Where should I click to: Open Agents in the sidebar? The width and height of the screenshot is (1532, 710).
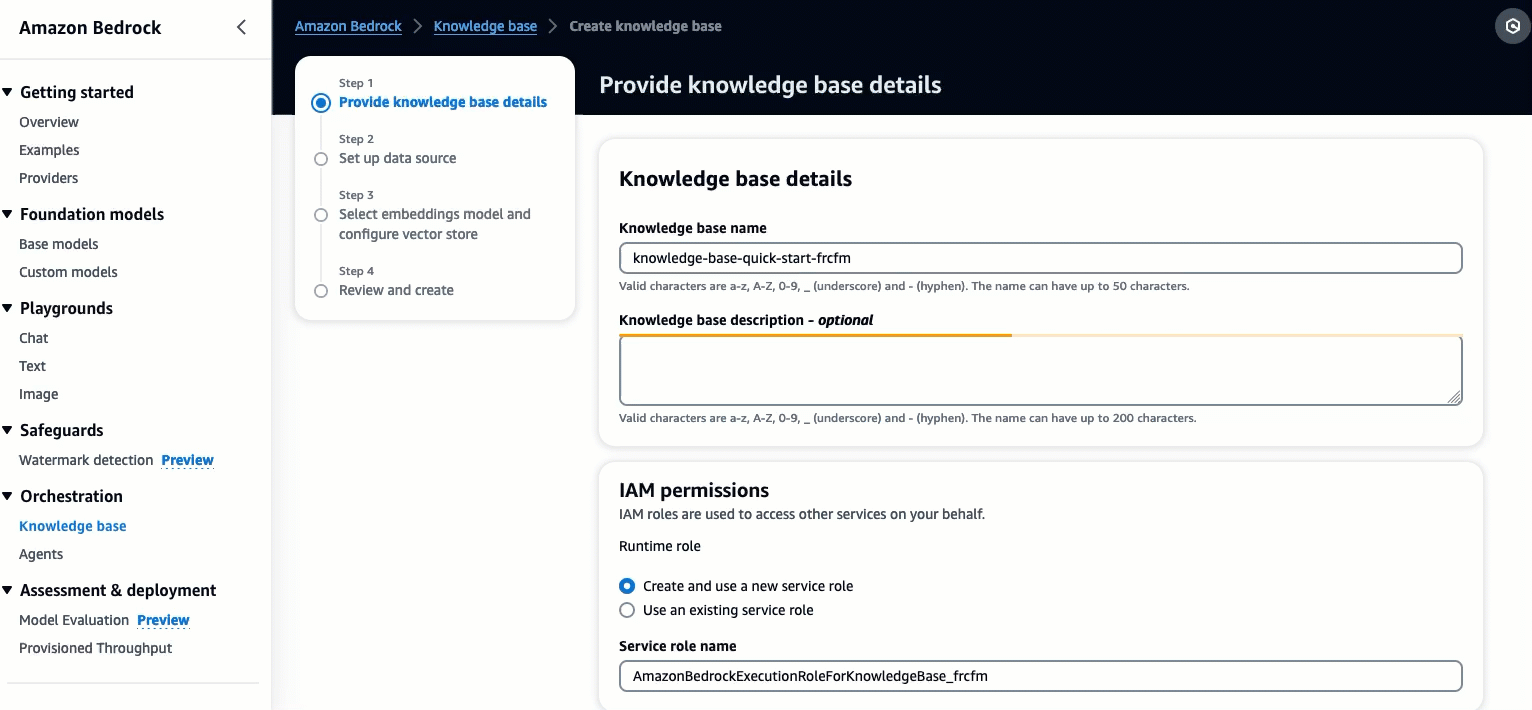(x=41, y=554)
